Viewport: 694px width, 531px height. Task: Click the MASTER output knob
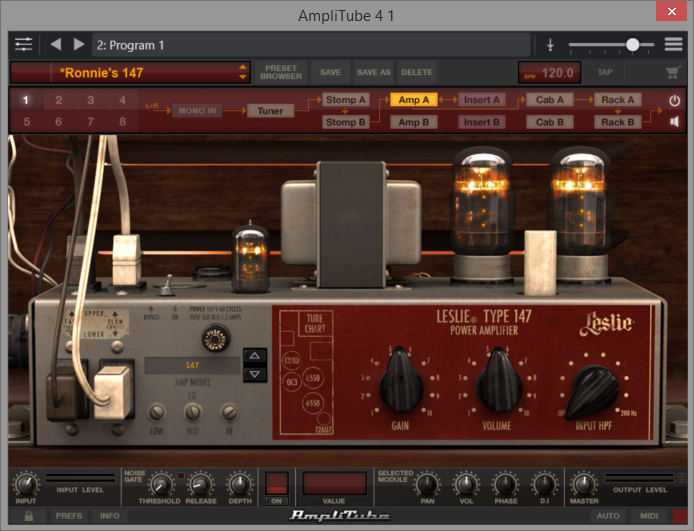(x=583, y=484)
